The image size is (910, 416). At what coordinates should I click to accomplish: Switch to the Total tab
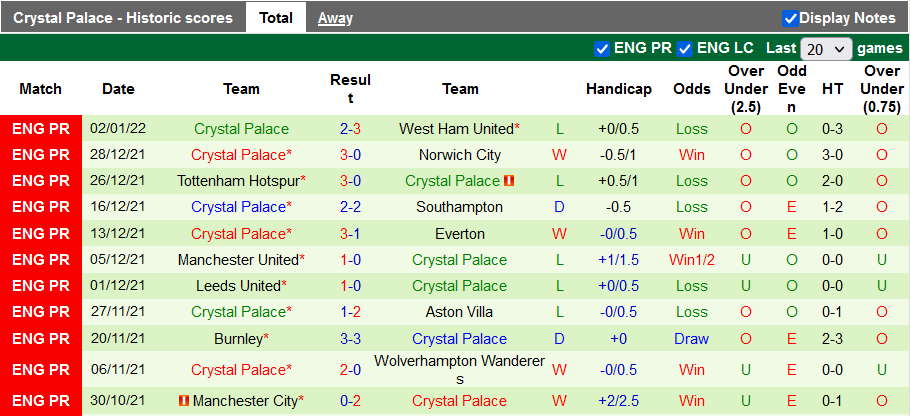pos(276,18)
